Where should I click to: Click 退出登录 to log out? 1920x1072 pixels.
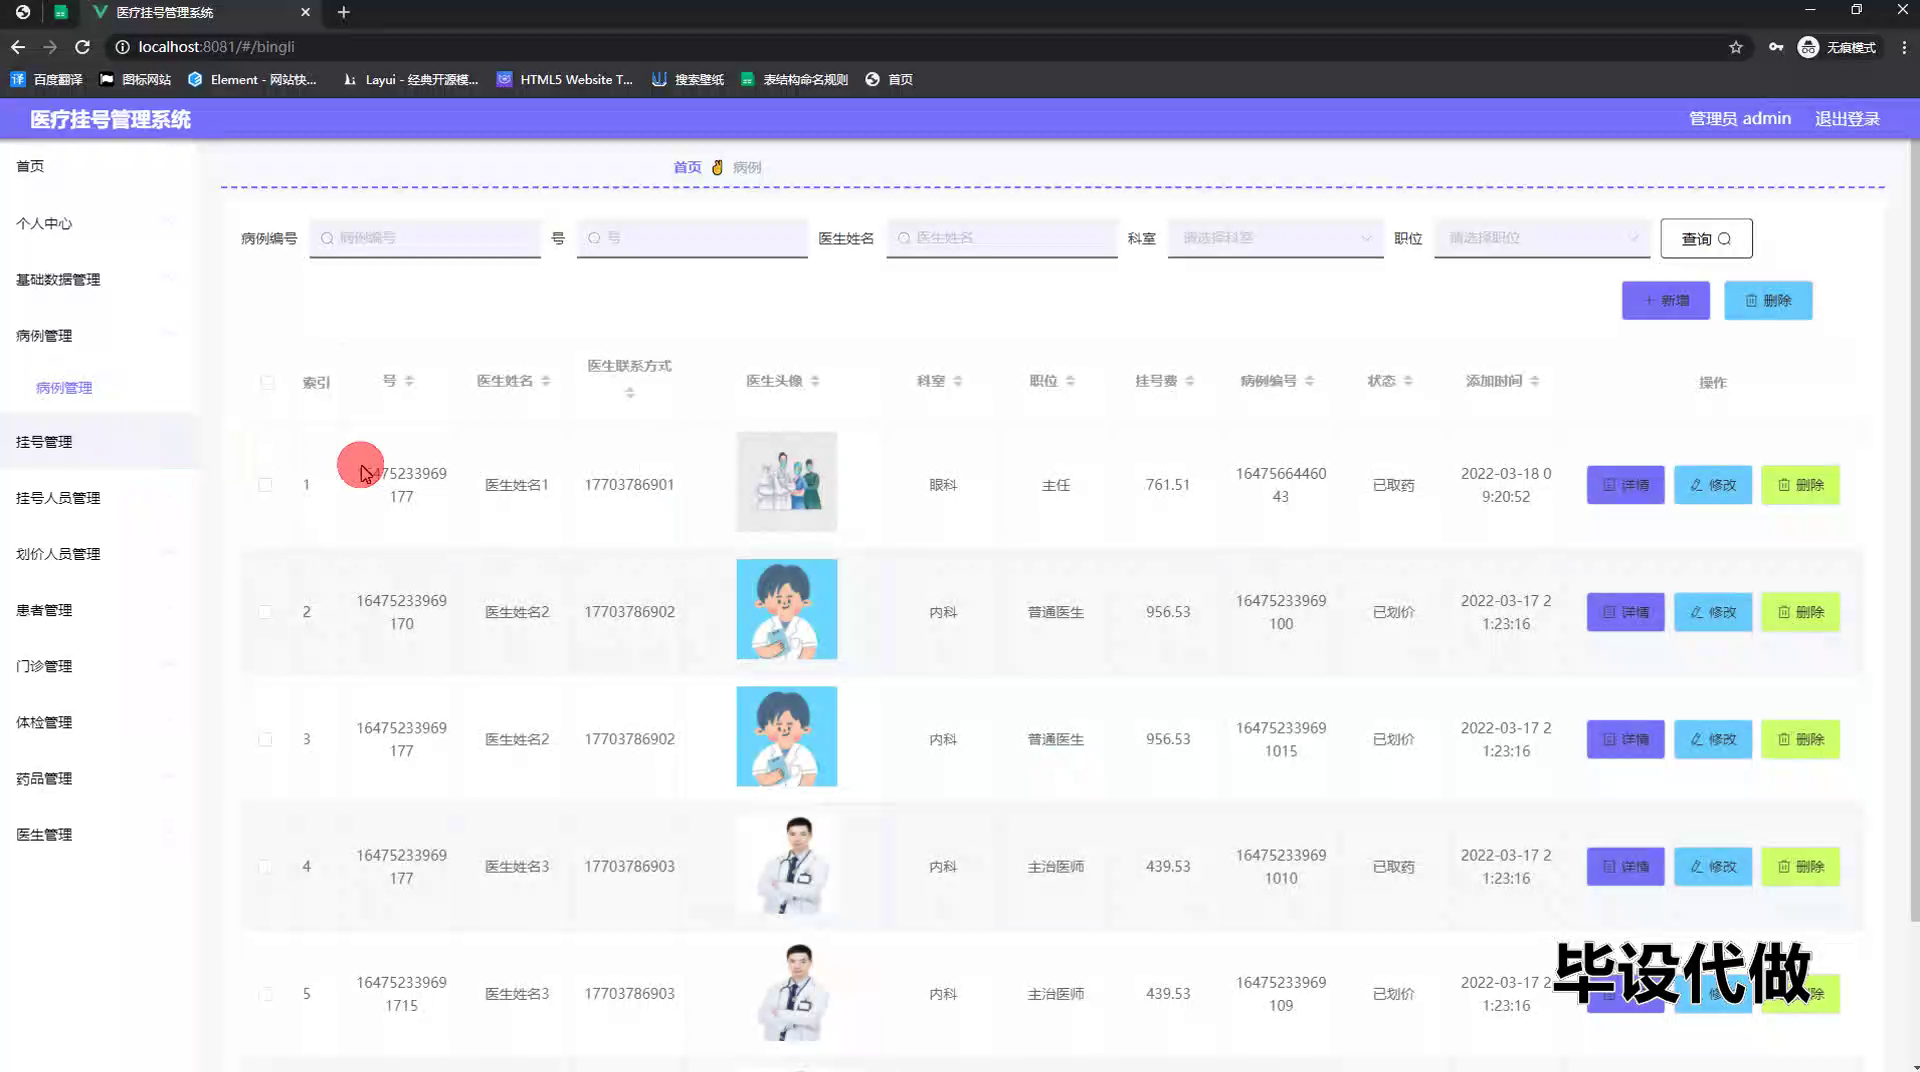[x=1847, y=118]
